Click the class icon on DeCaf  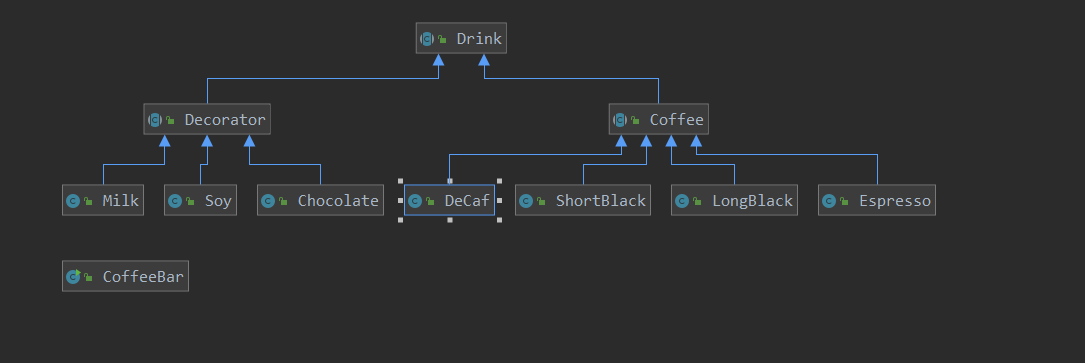coord(415,201)
